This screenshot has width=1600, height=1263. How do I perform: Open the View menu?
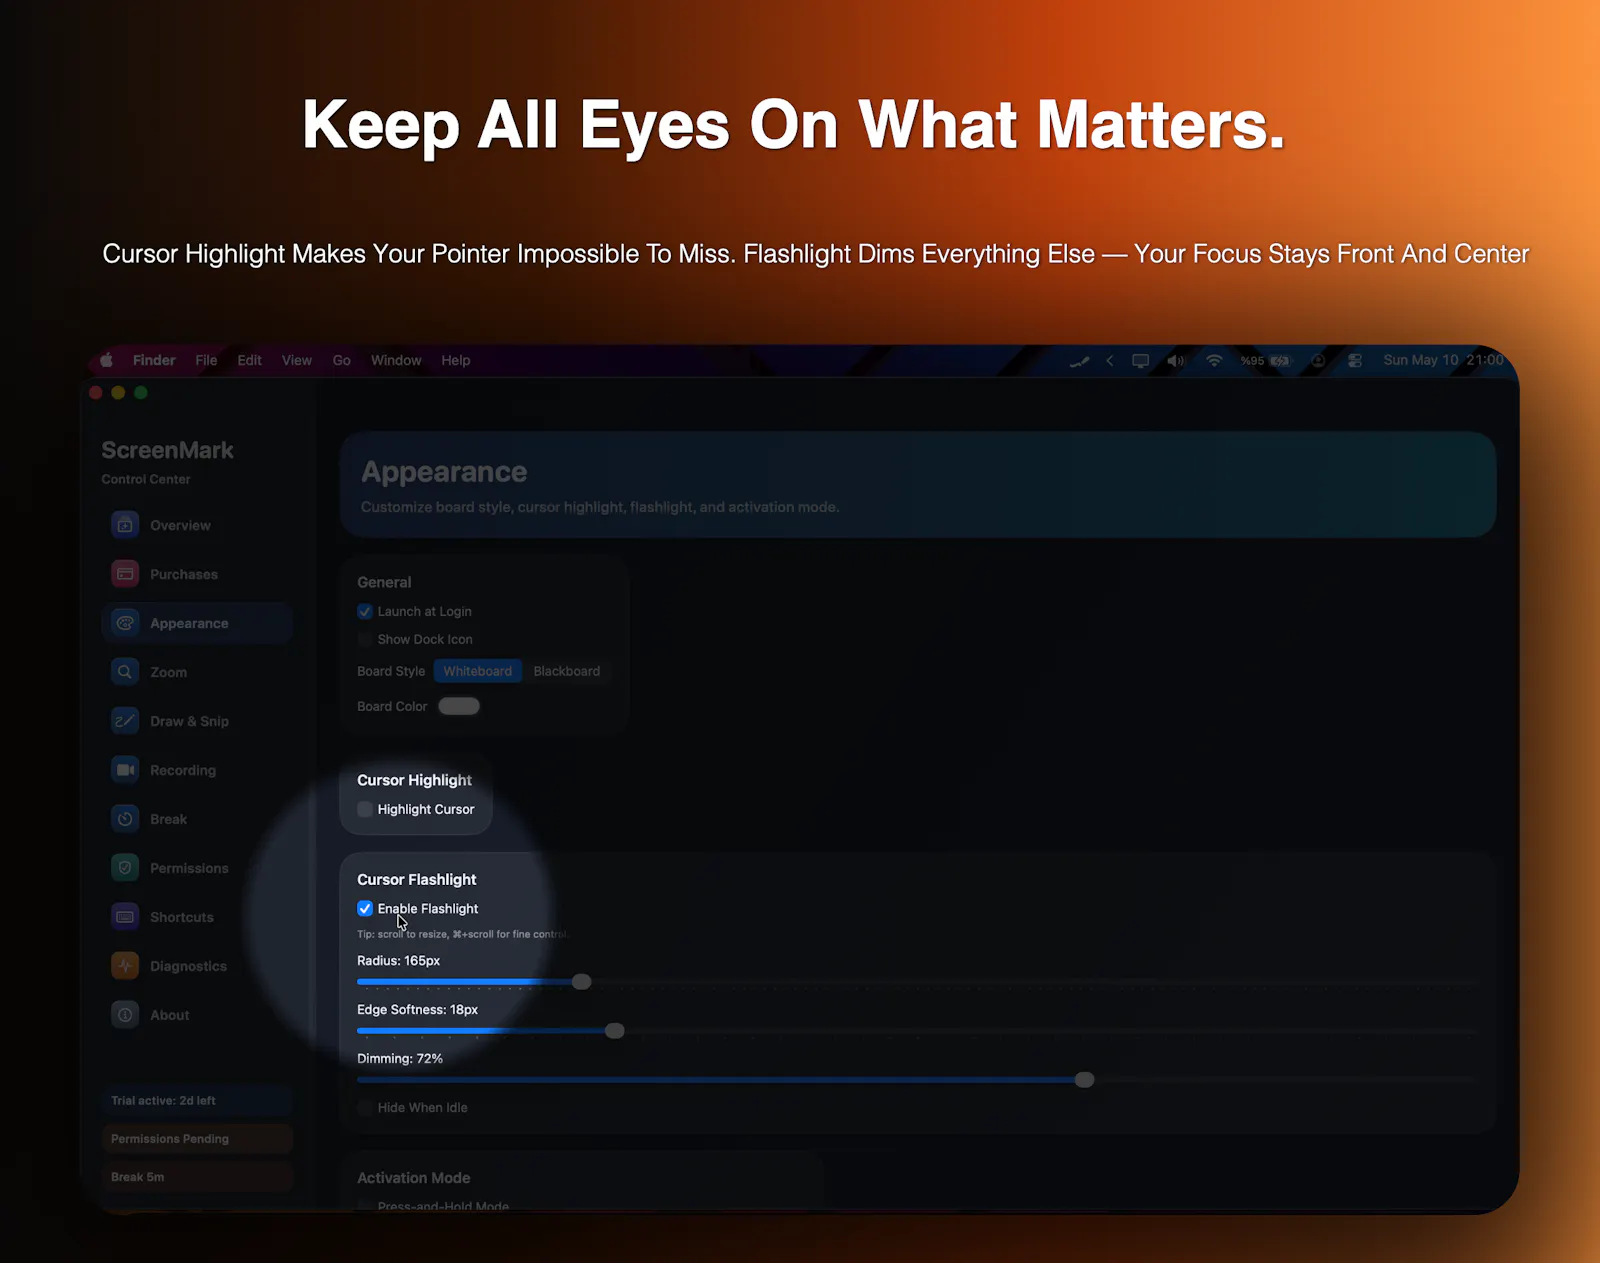[x=297, y=360]
